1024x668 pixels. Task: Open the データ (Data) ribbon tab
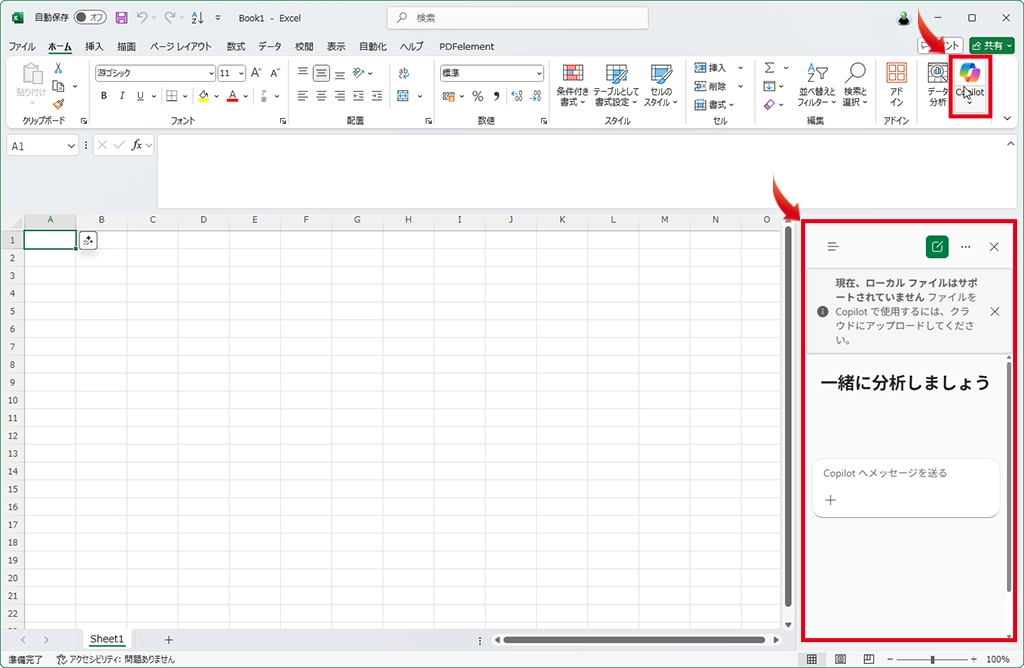(269, 46)
